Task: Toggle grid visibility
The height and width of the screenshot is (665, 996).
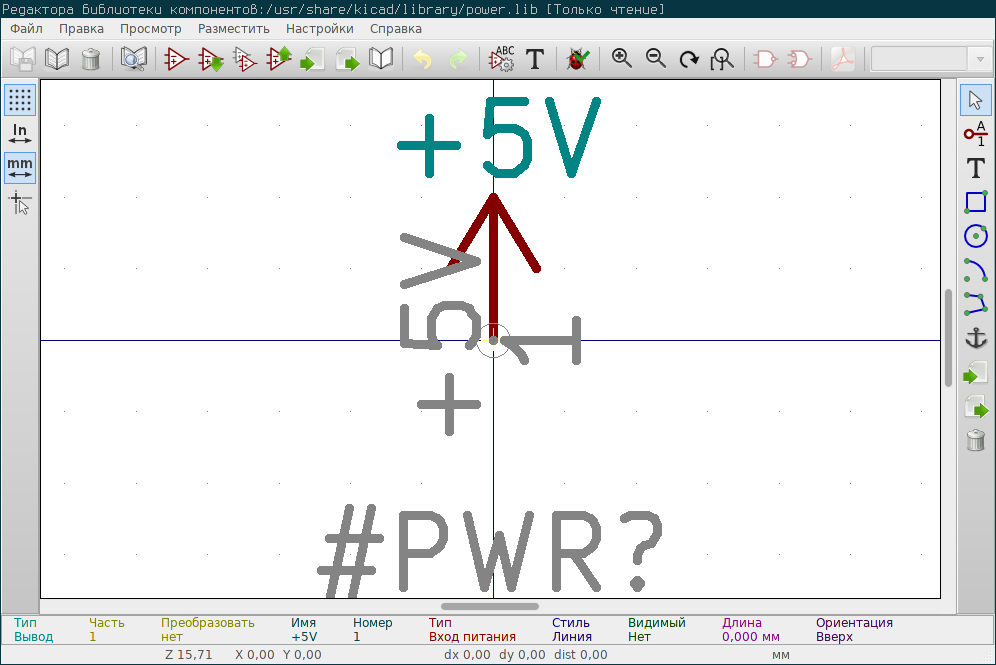Action: (19, 100)
